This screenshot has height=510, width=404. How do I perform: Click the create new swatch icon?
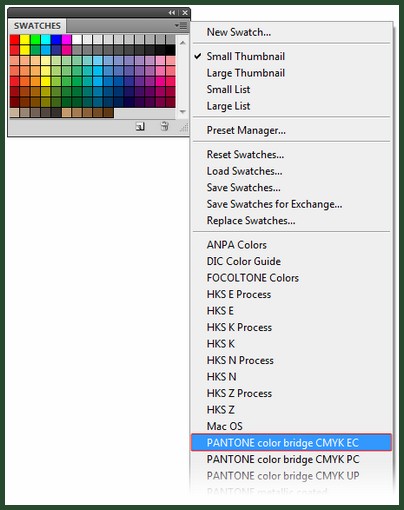(x=140, y=126)
